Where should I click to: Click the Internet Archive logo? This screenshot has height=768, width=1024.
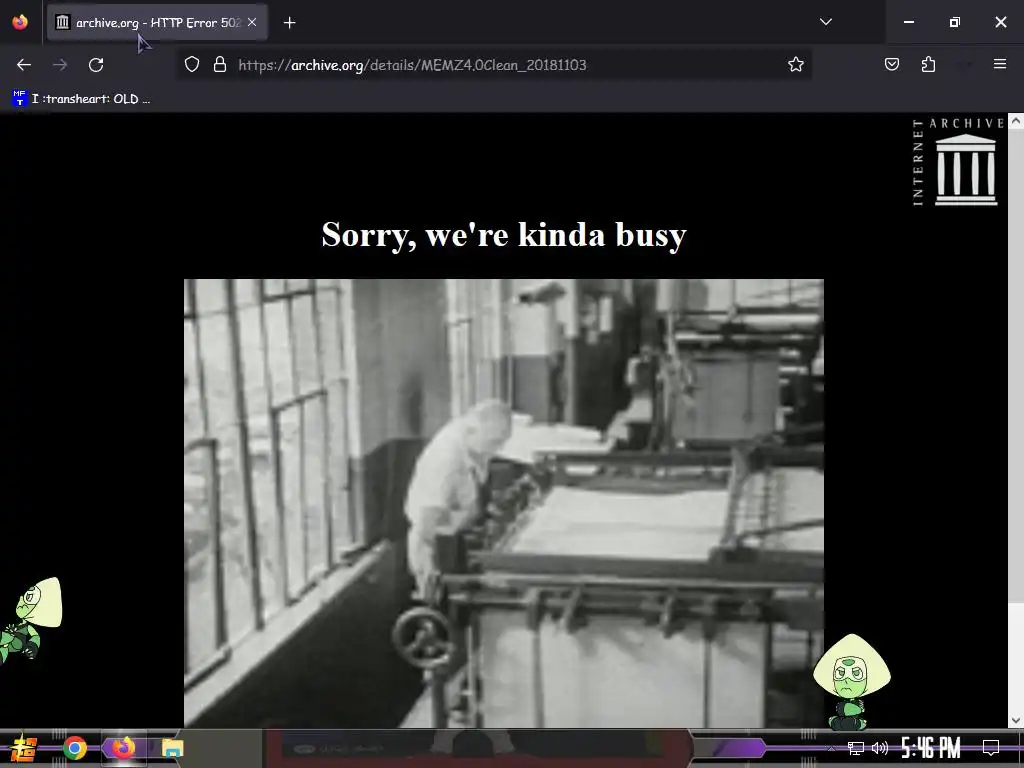pyautogui.click(x=959, y=162)
